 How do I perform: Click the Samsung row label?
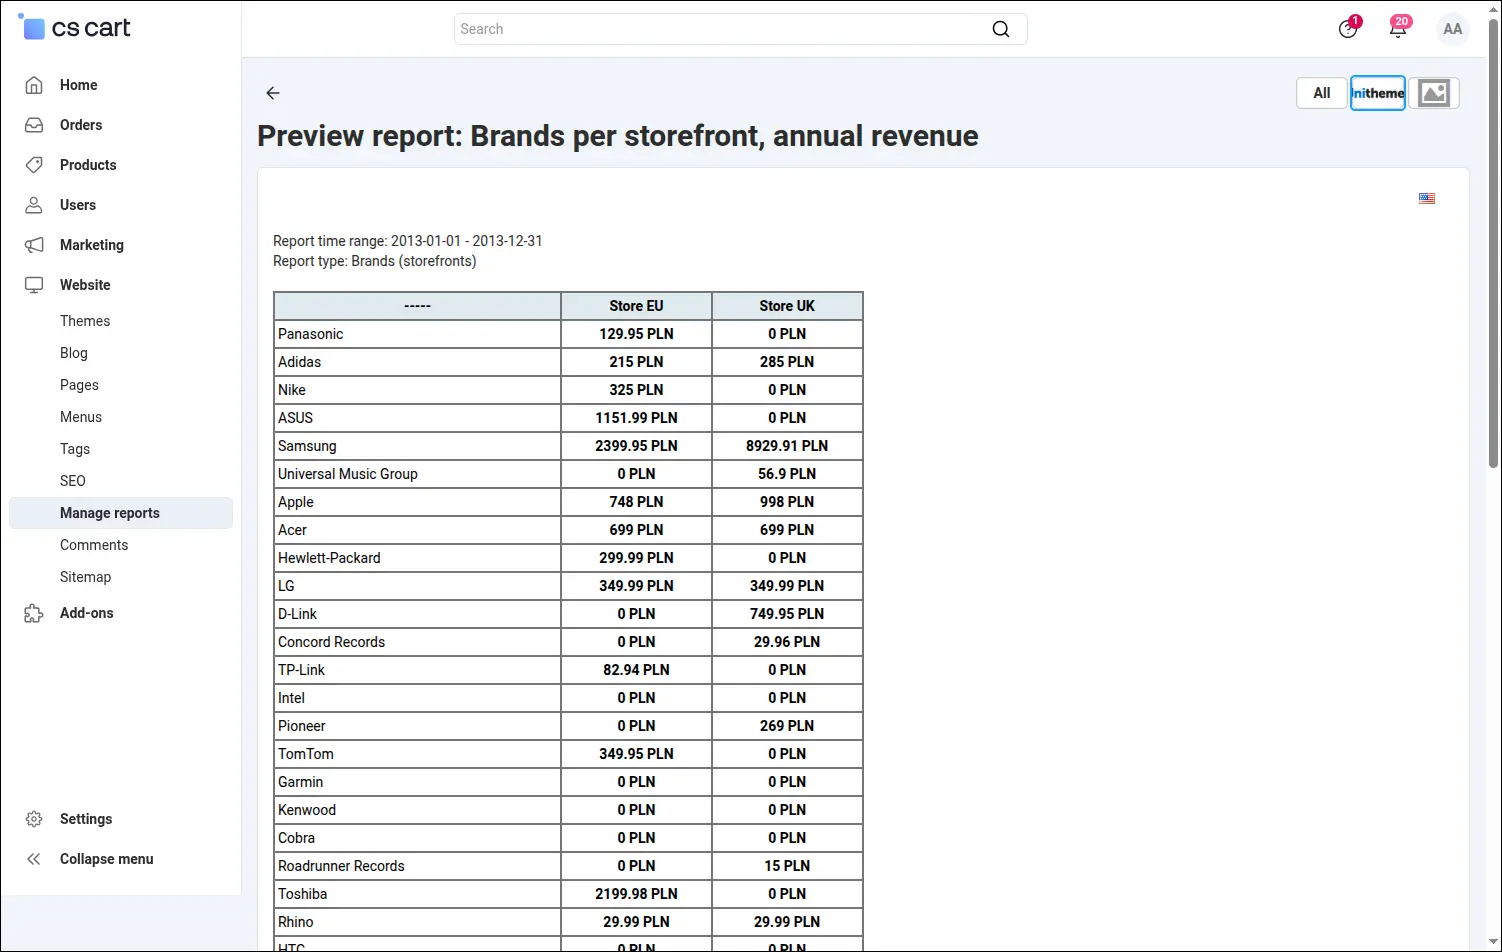tap(307, 446)
